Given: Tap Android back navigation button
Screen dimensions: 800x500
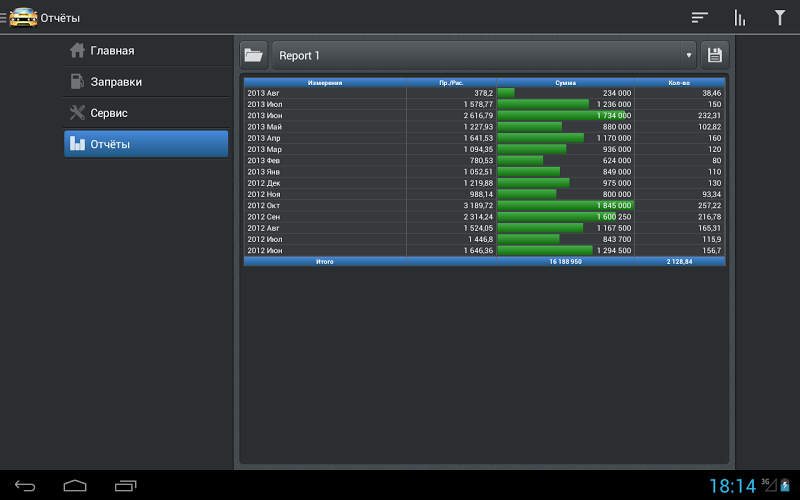Looking at the screenshot, I should [25, 486].
